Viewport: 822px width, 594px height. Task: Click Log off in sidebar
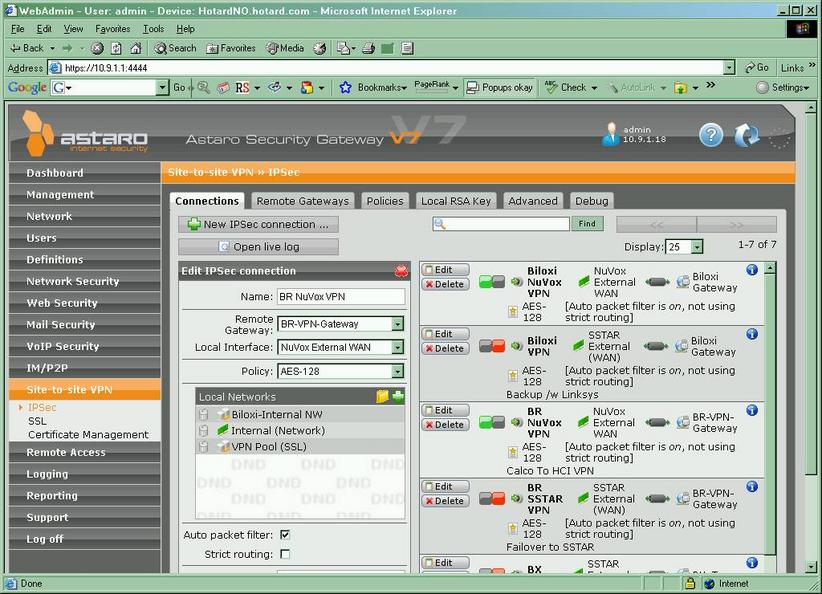click(85, 539)
